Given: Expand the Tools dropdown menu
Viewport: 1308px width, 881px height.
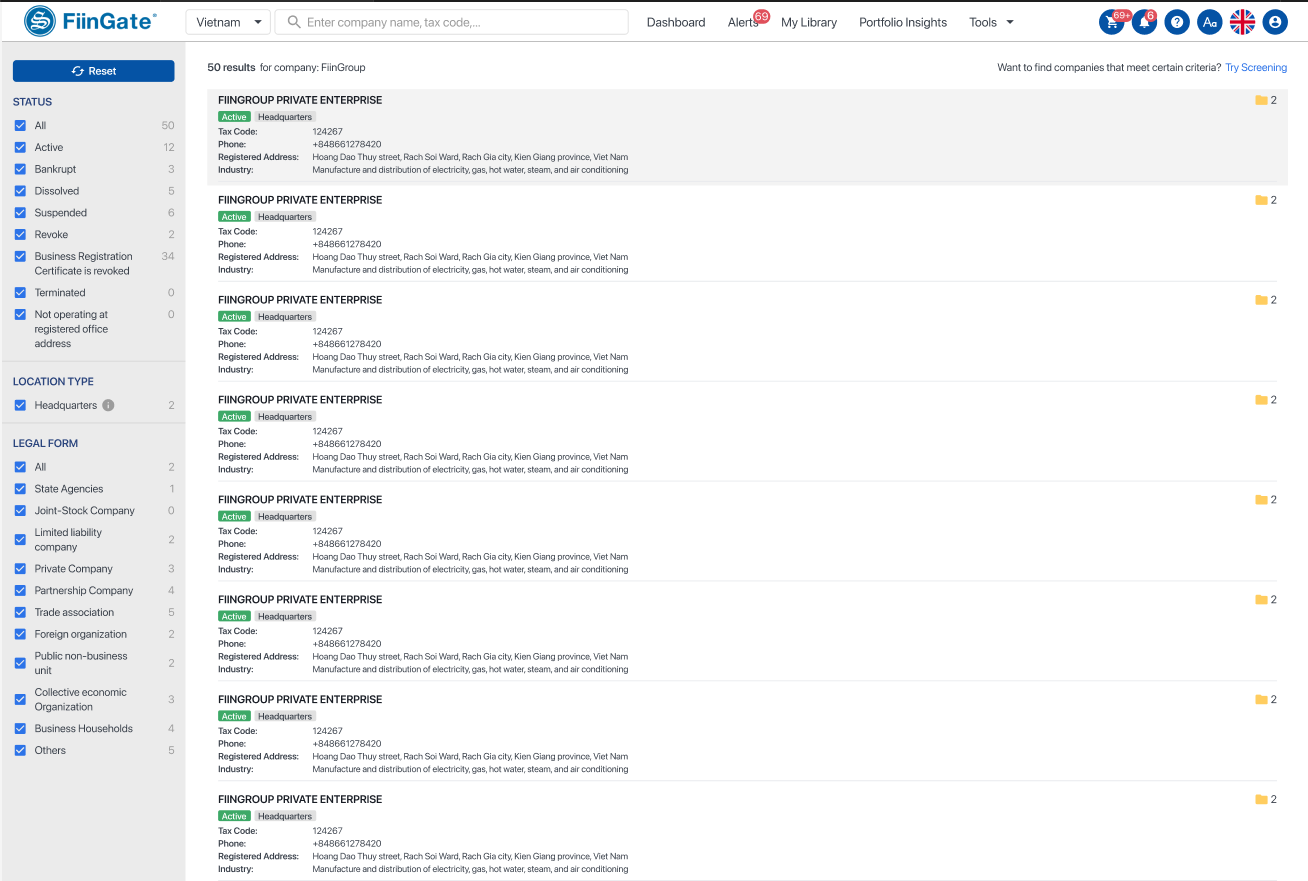Looking at the screenshot, I should [991, 22].
